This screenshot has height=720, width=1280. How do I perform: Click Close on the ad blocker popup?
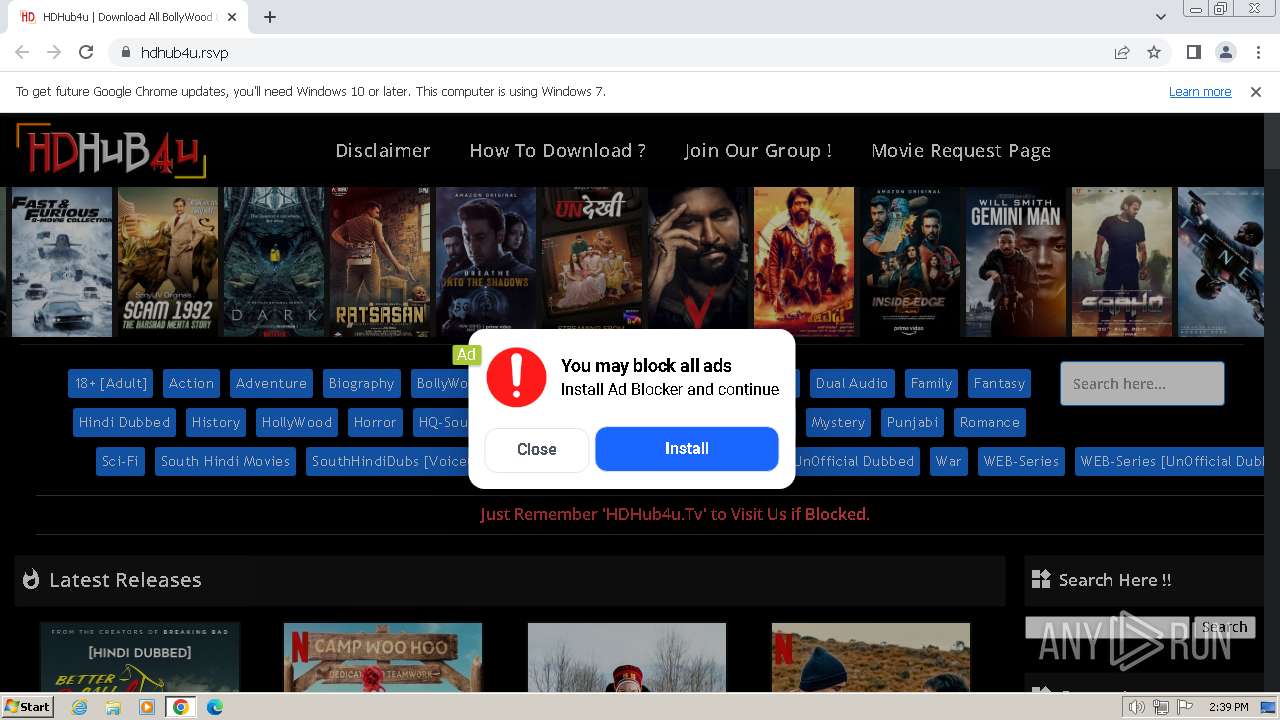pos(537,449)
